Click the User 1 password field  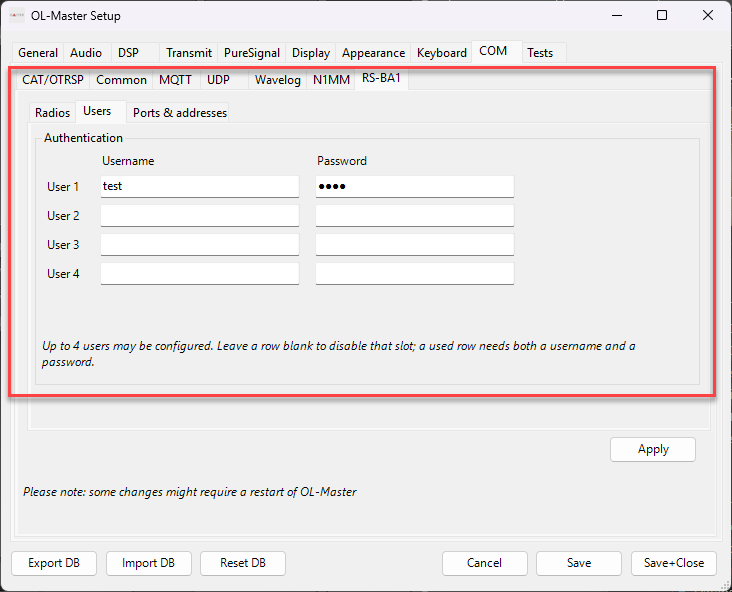[415, 186]
